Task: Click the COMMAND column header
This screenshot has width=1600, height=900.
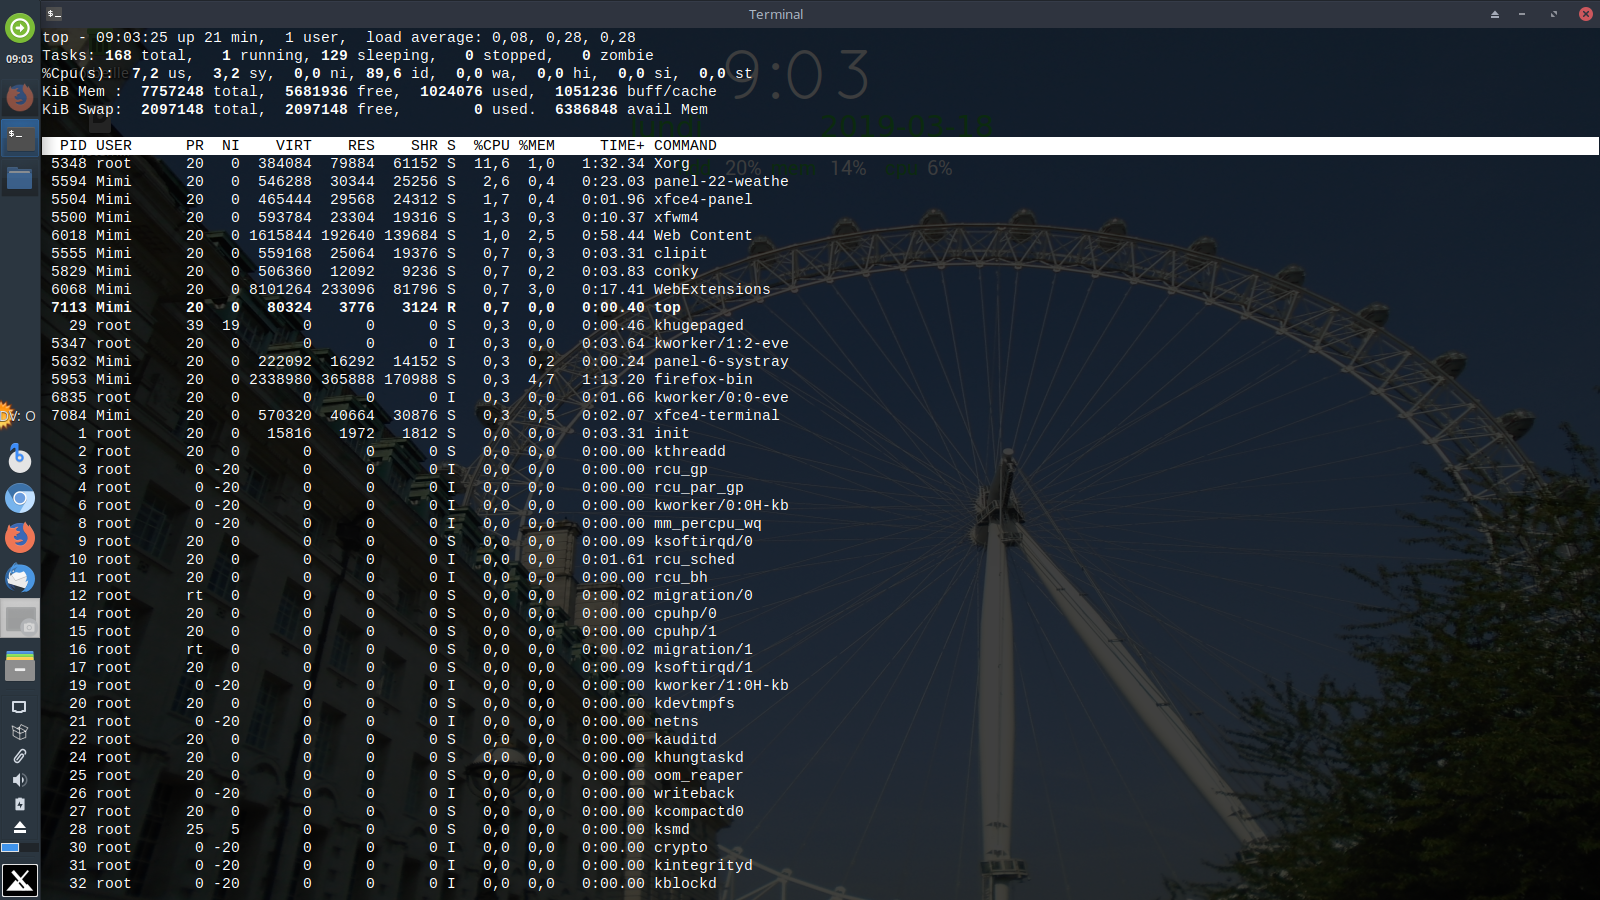Action: [x=685, y=146]
